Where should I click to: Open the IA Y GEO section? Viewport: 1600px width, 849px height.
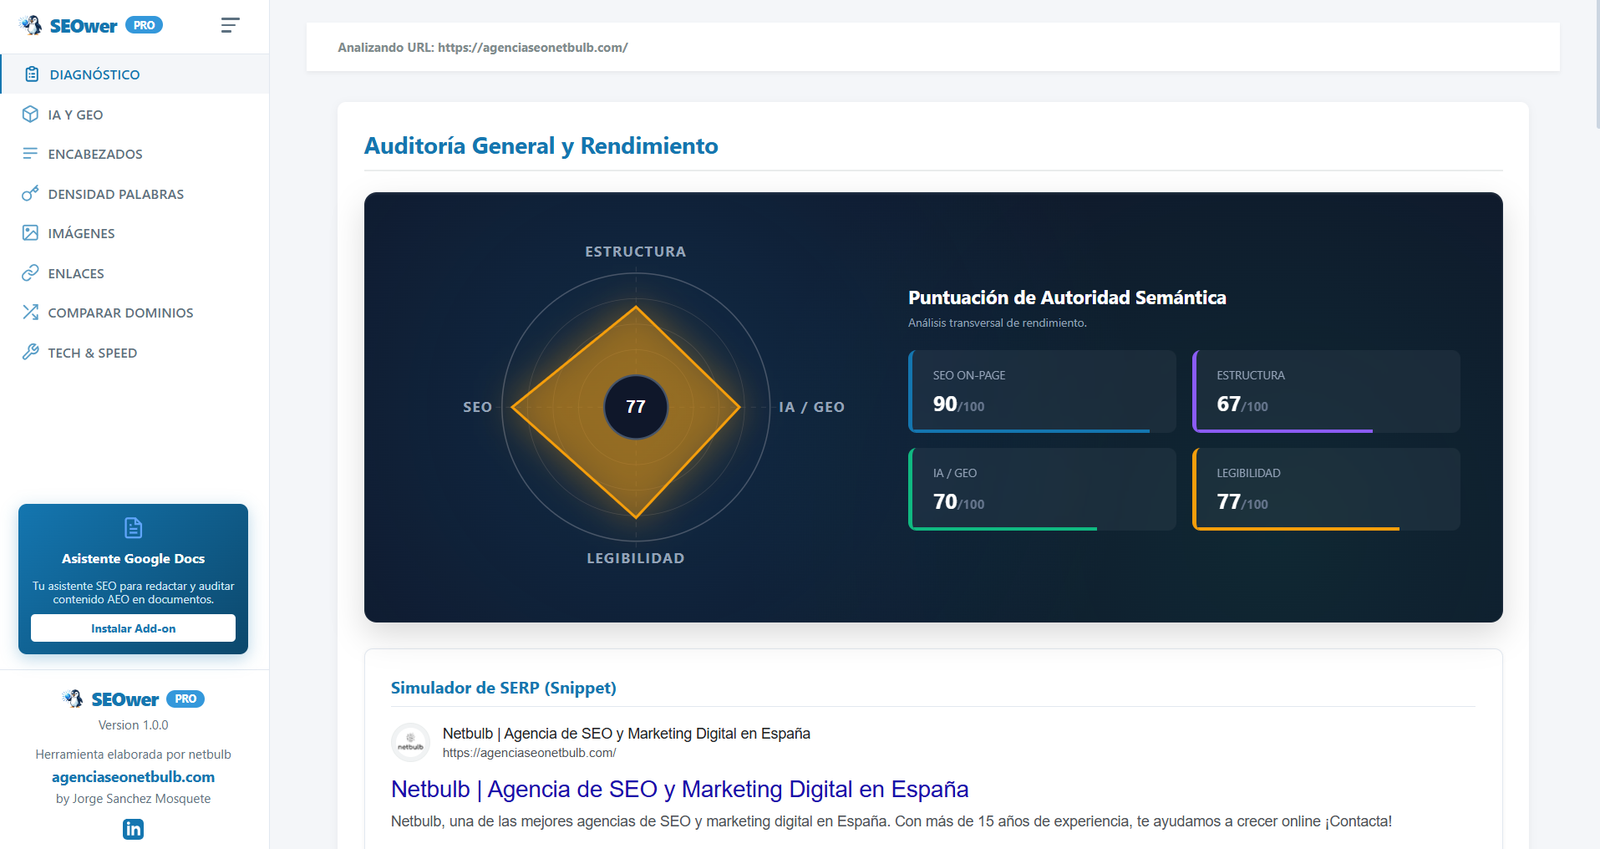tap(135, 114)
